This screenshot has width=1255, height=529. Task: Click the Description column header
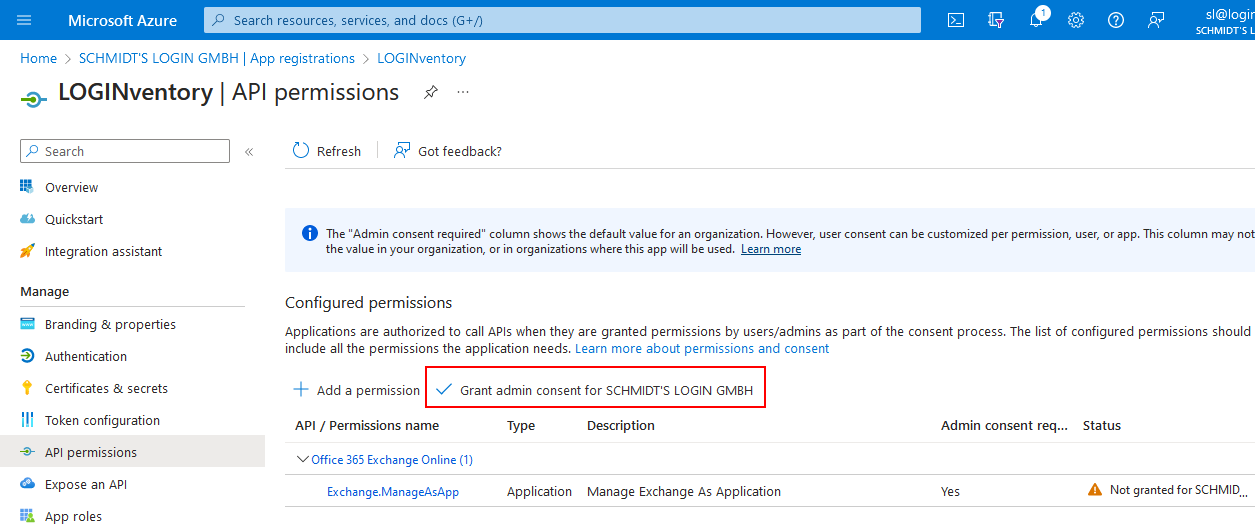coord(621,425)
